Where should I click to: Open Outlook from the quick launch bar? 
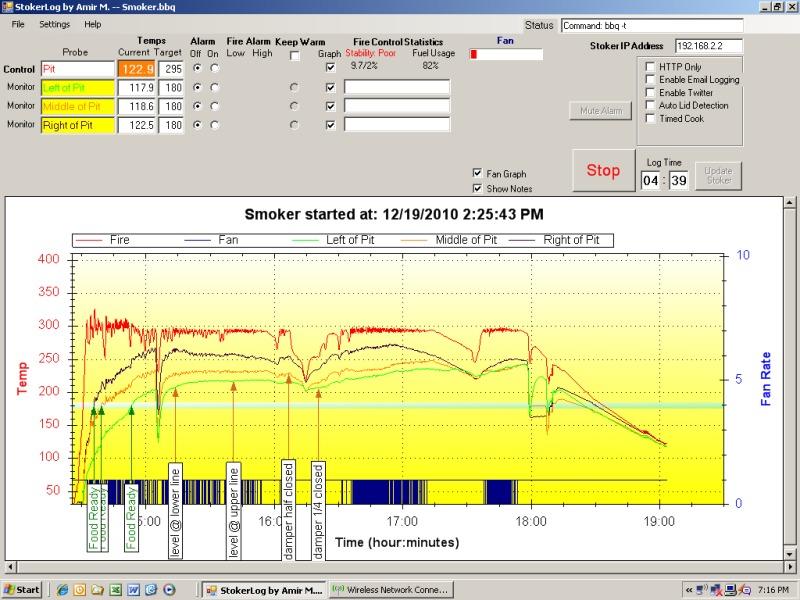coord(80,590)
